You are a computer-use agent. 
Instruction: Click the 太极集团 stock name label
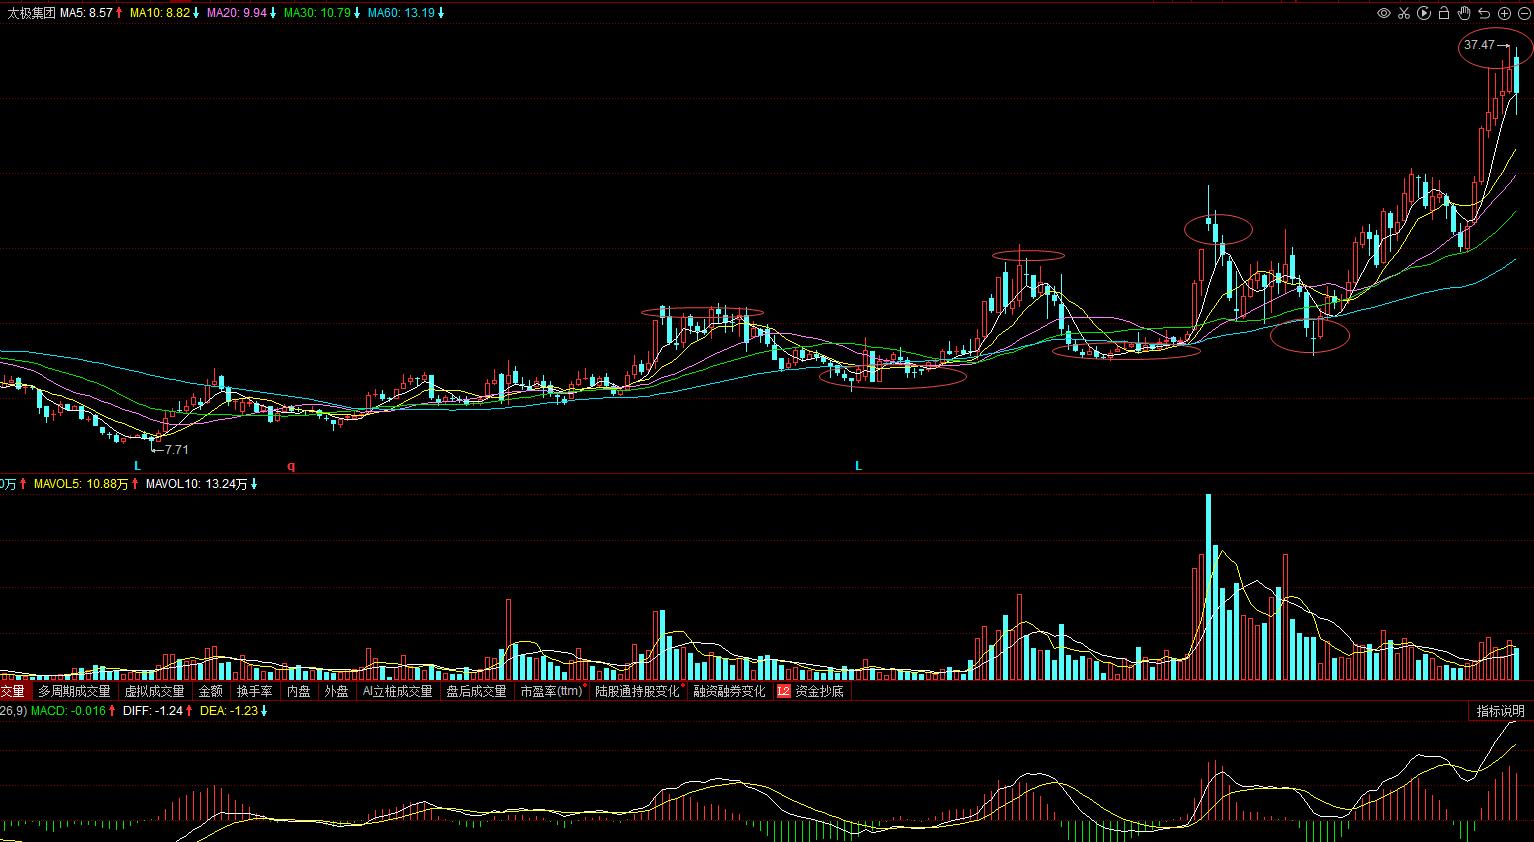(31, 14)
